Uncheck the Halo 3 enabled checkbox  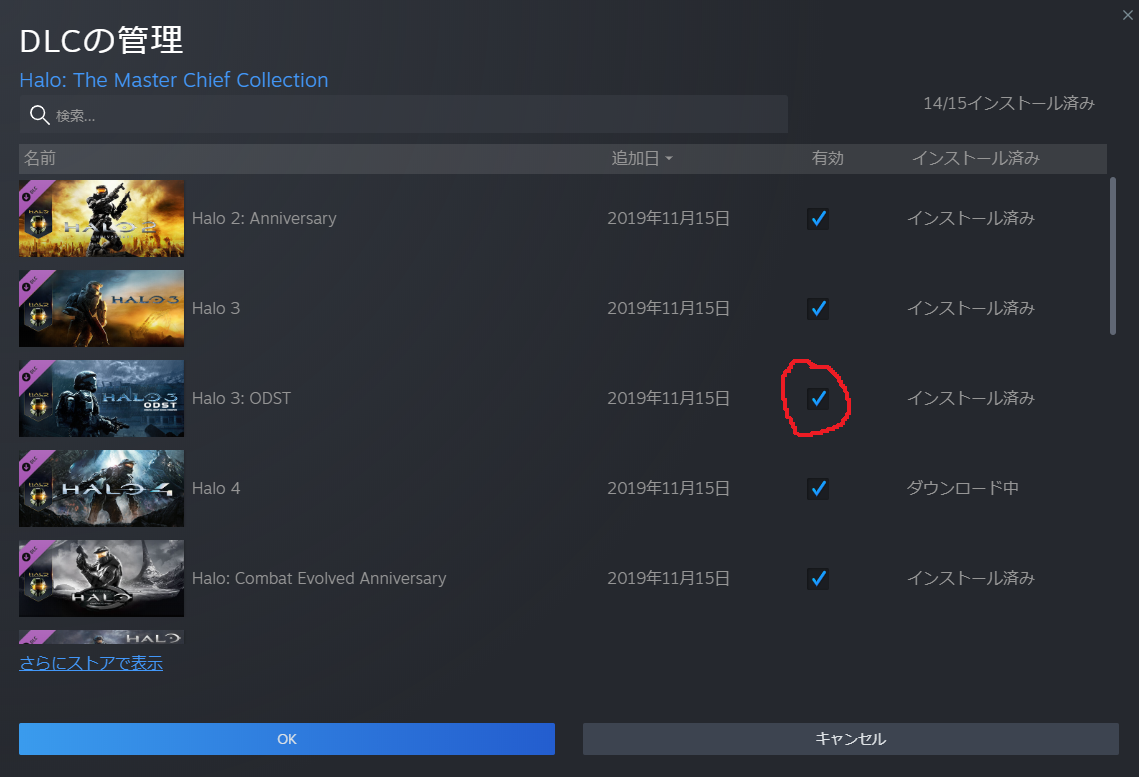coord(818,309)
